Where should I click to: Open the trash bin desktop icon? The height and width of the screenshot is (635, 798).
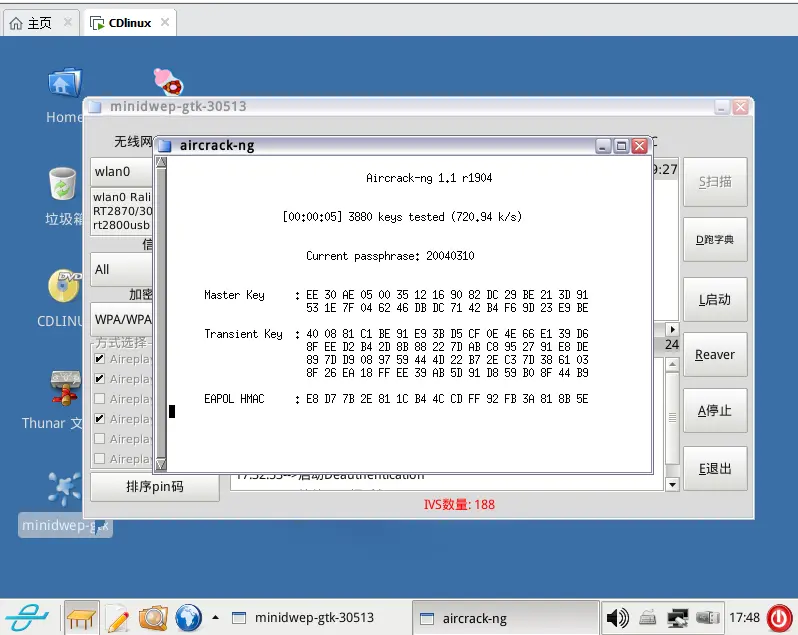point(63,184)
